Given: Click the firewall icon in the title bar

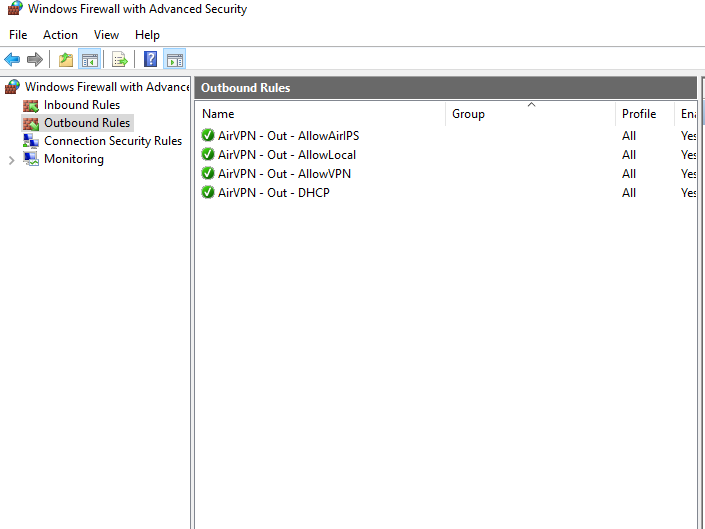Looking at the screenshot, I should pos(15,9).
